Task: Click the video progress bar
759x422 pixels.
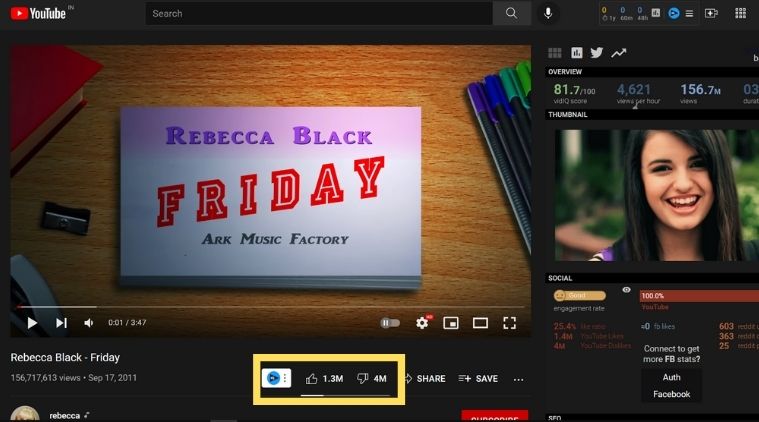Action: [x=271, y=307]
